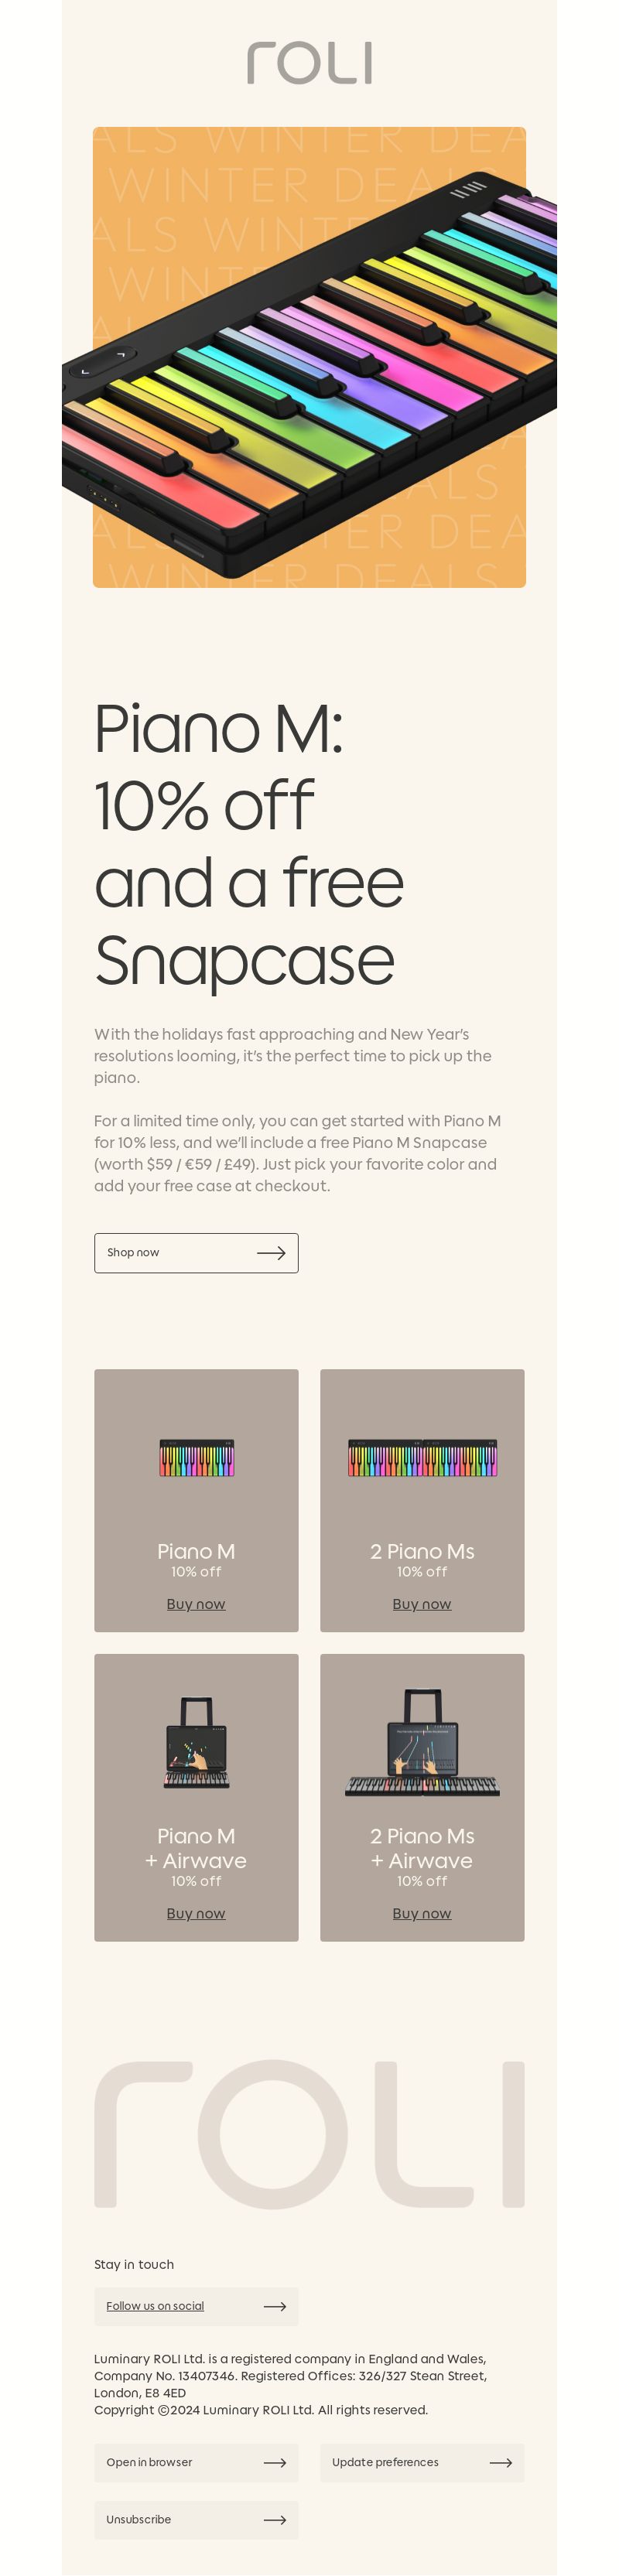Viewport: 619px width, 2576px height.
Task: Select the 2 Piano Ms product image
Action: [422, 1458]
